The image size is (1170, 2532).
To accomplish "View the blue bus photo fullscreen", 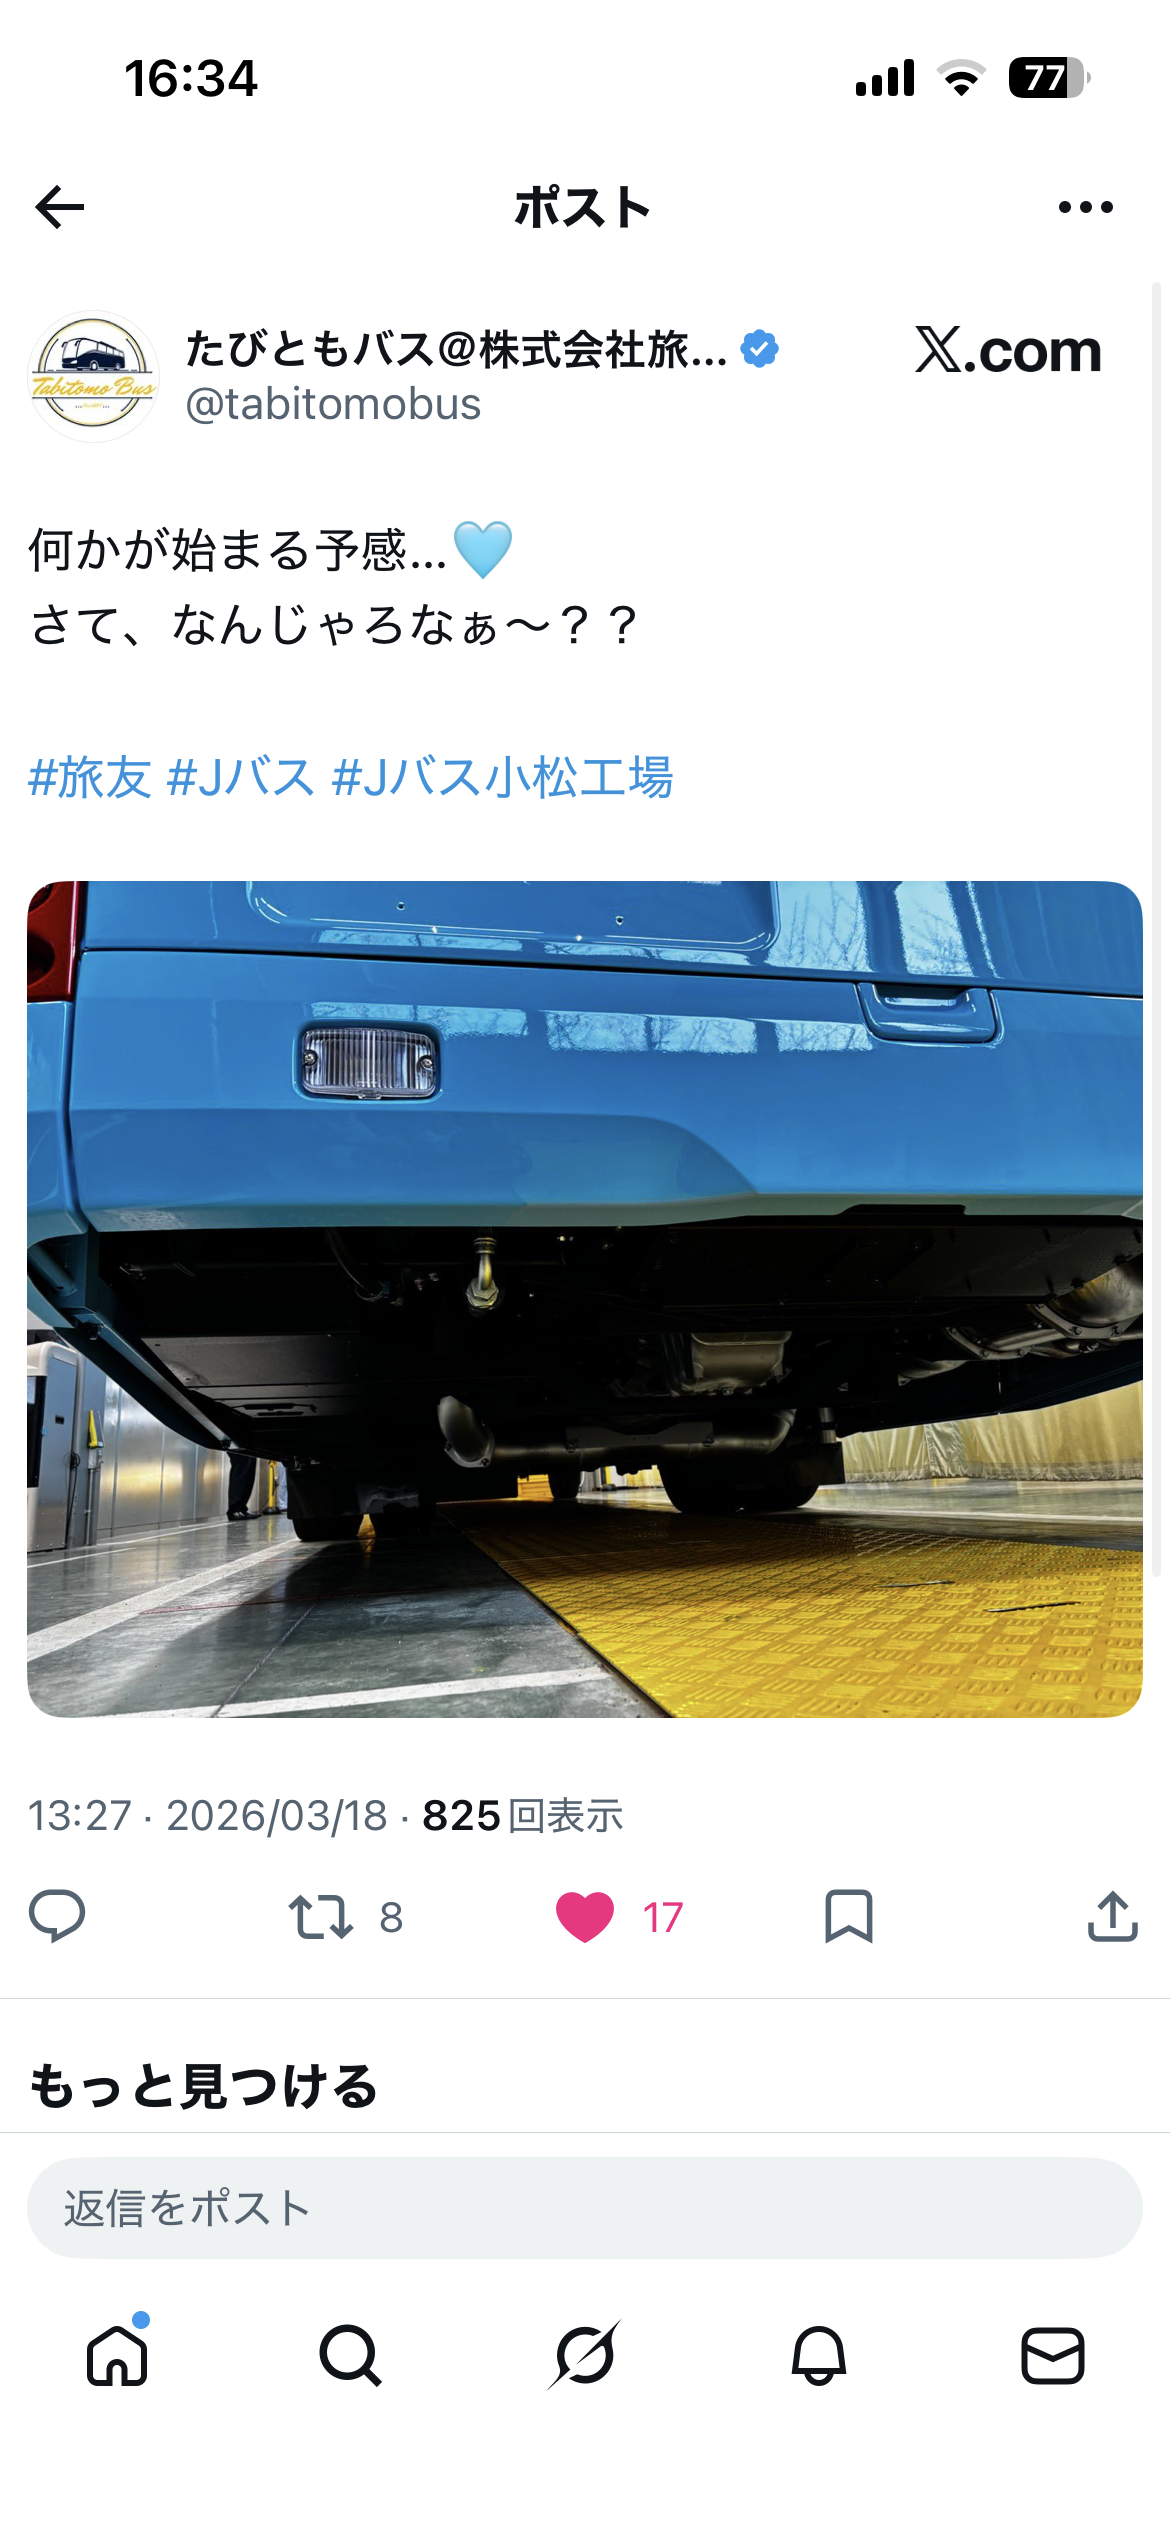I will (x=585, y=1299).
